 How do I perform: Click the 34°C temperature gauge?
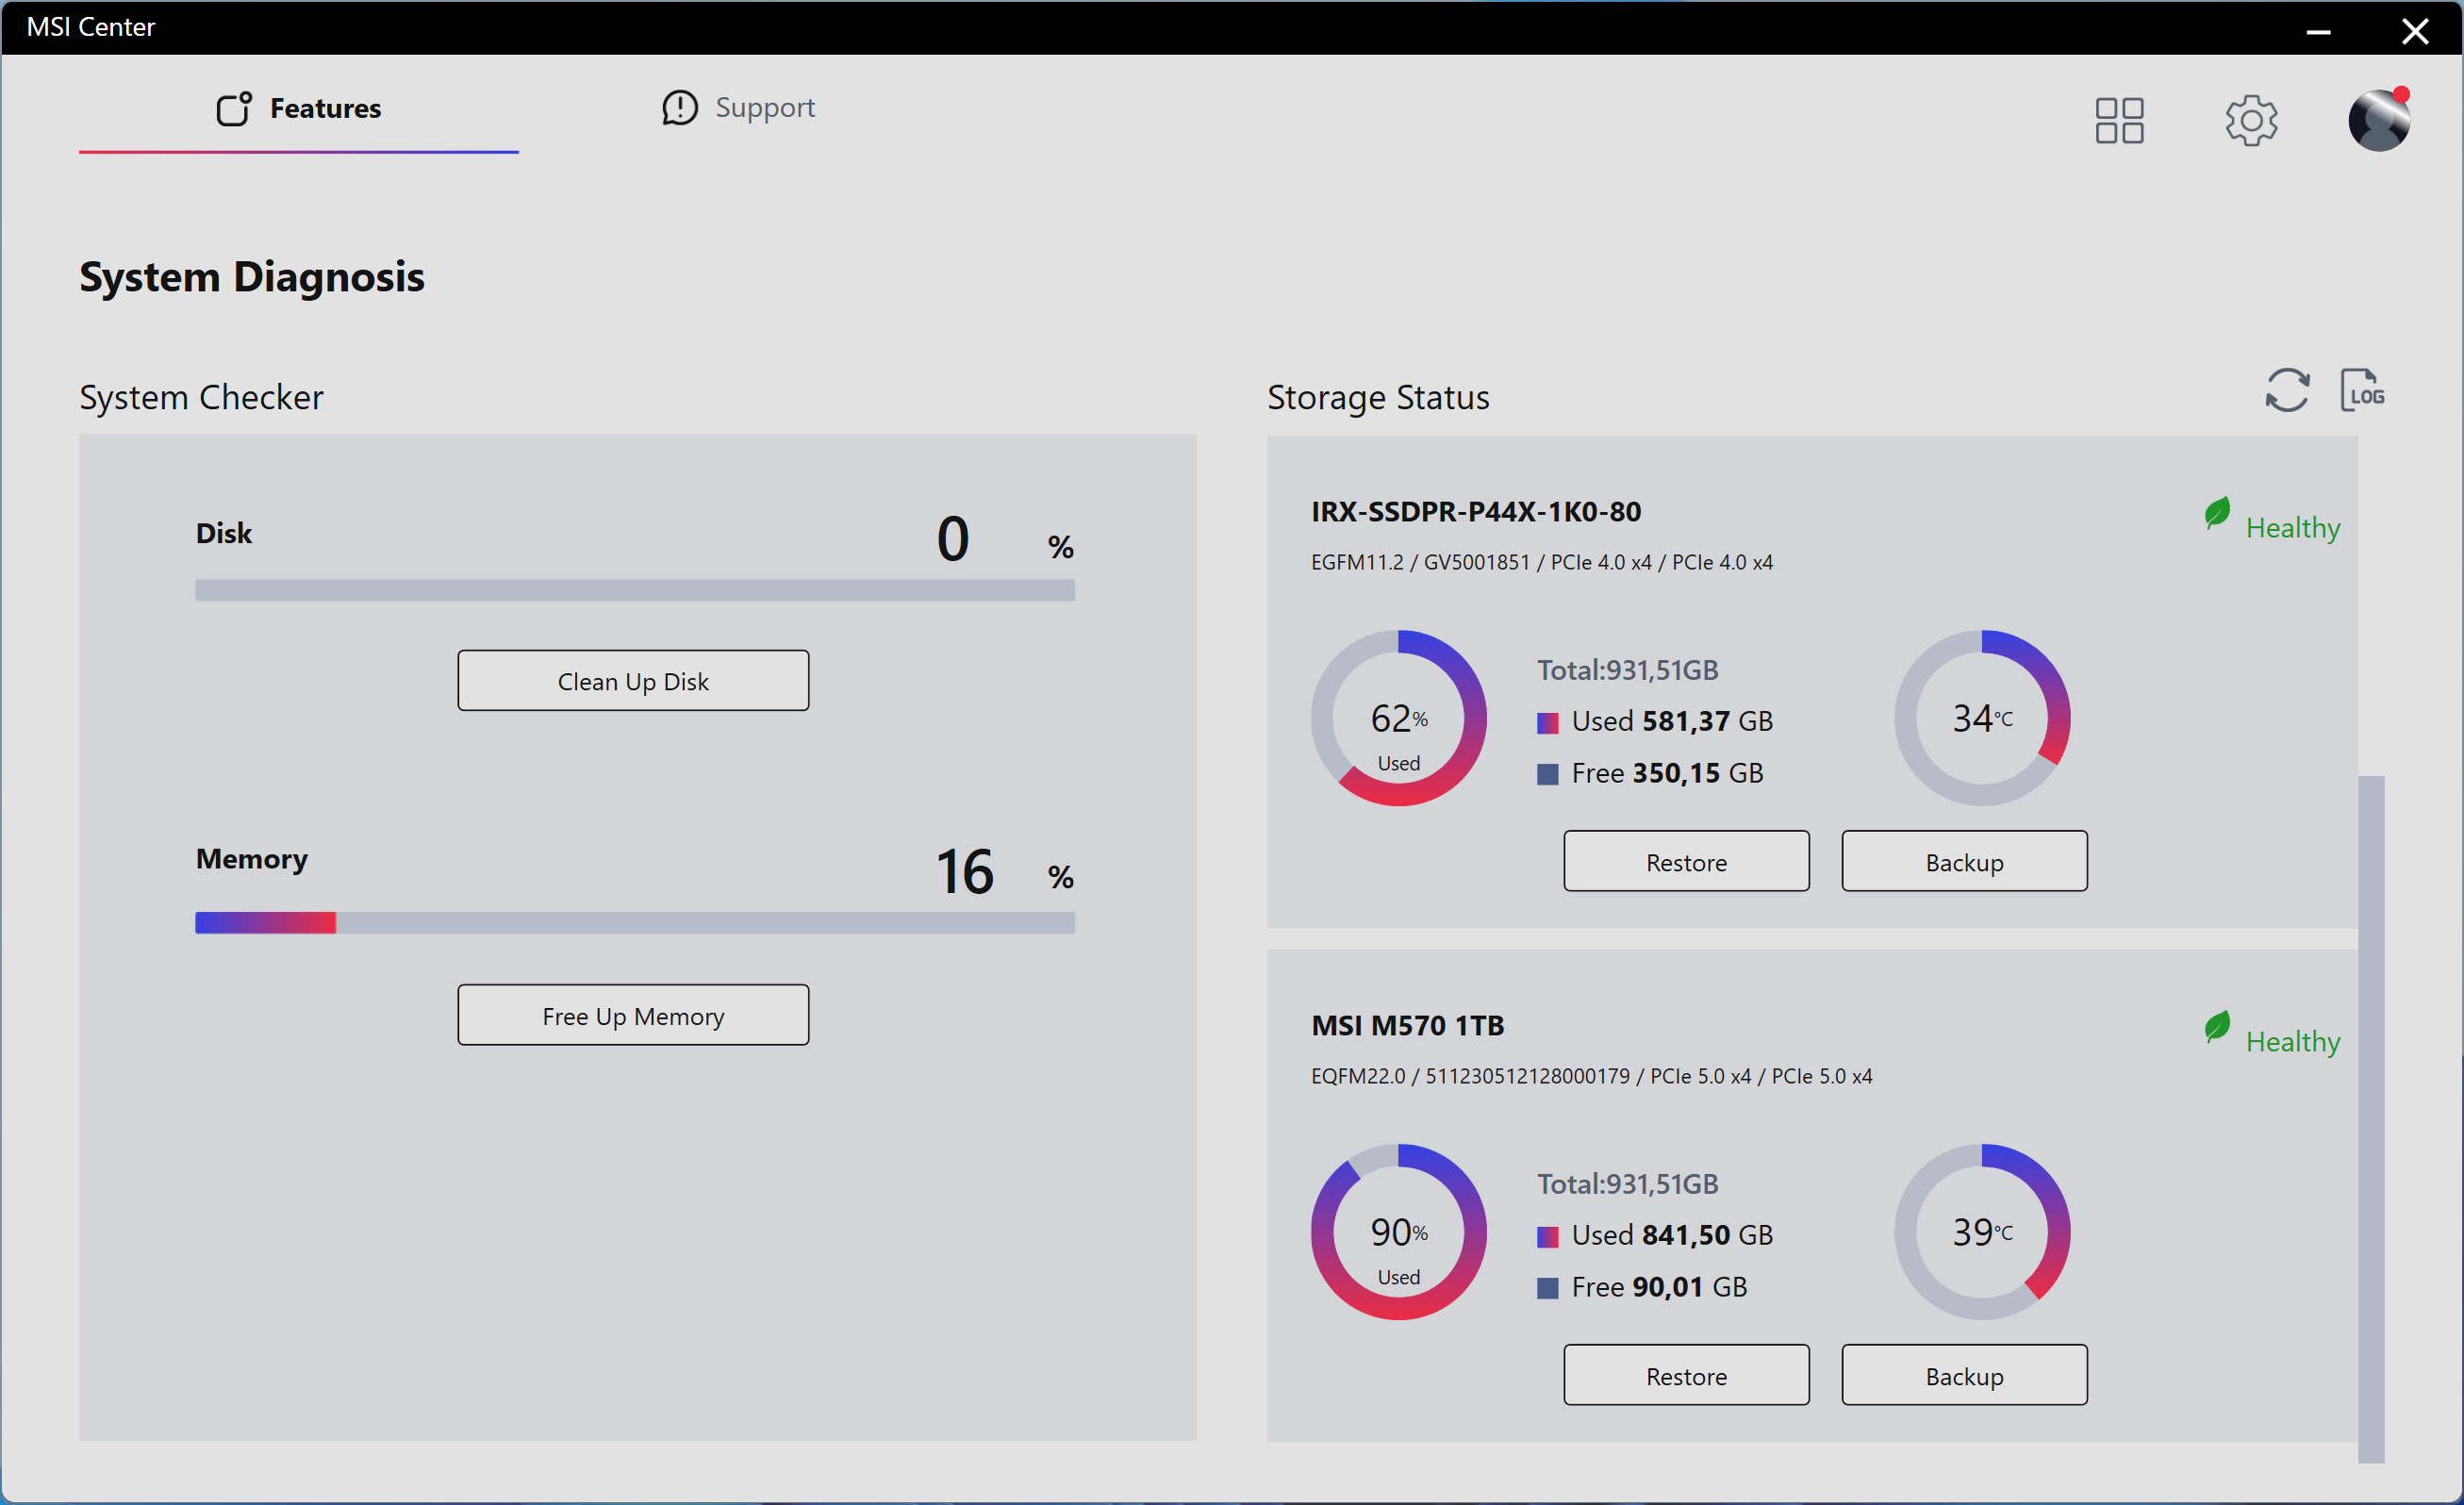point(1982,718)
